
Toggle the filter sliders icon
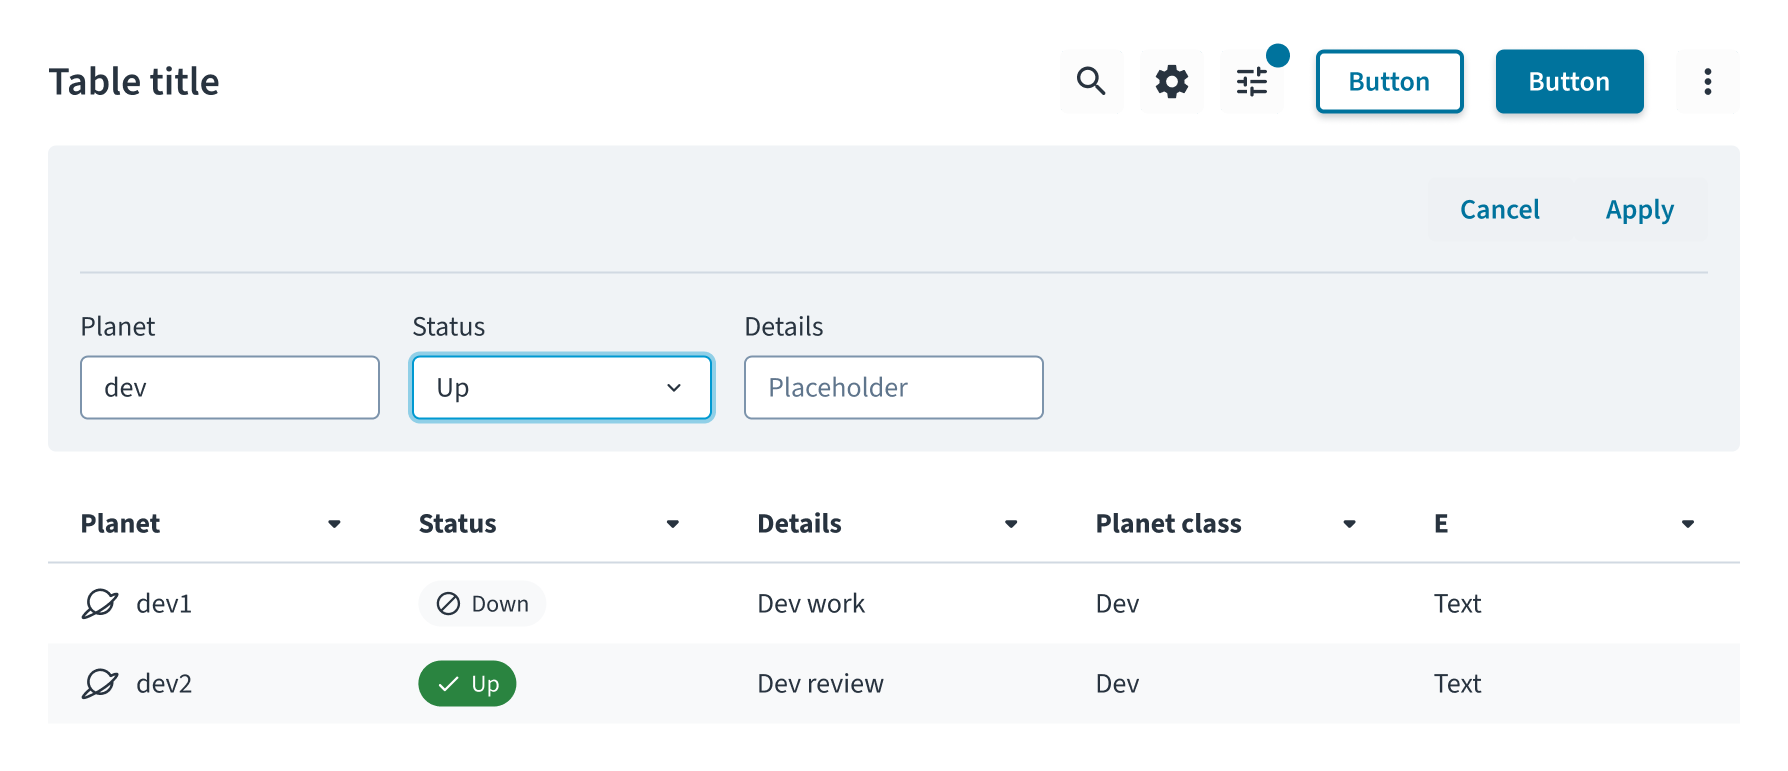click(1252, 81)
